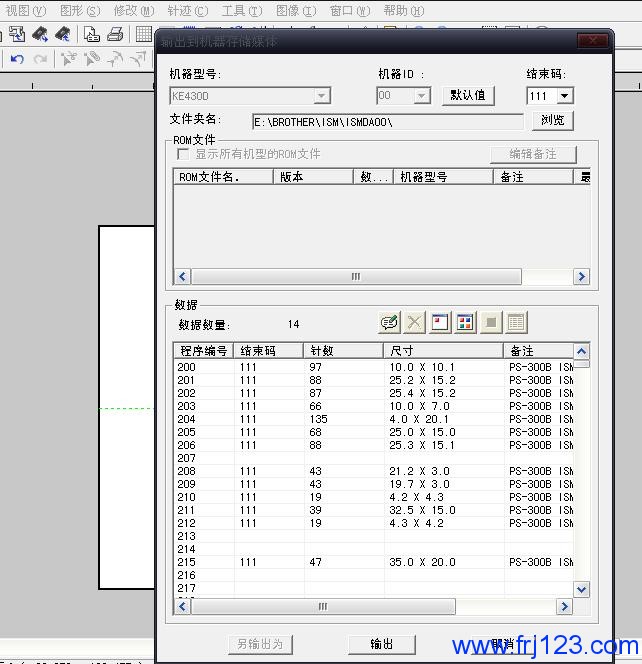This screenshot has width=642, height=664.
Task: Open the 修改(M) menu
Action: coord(133,11)
